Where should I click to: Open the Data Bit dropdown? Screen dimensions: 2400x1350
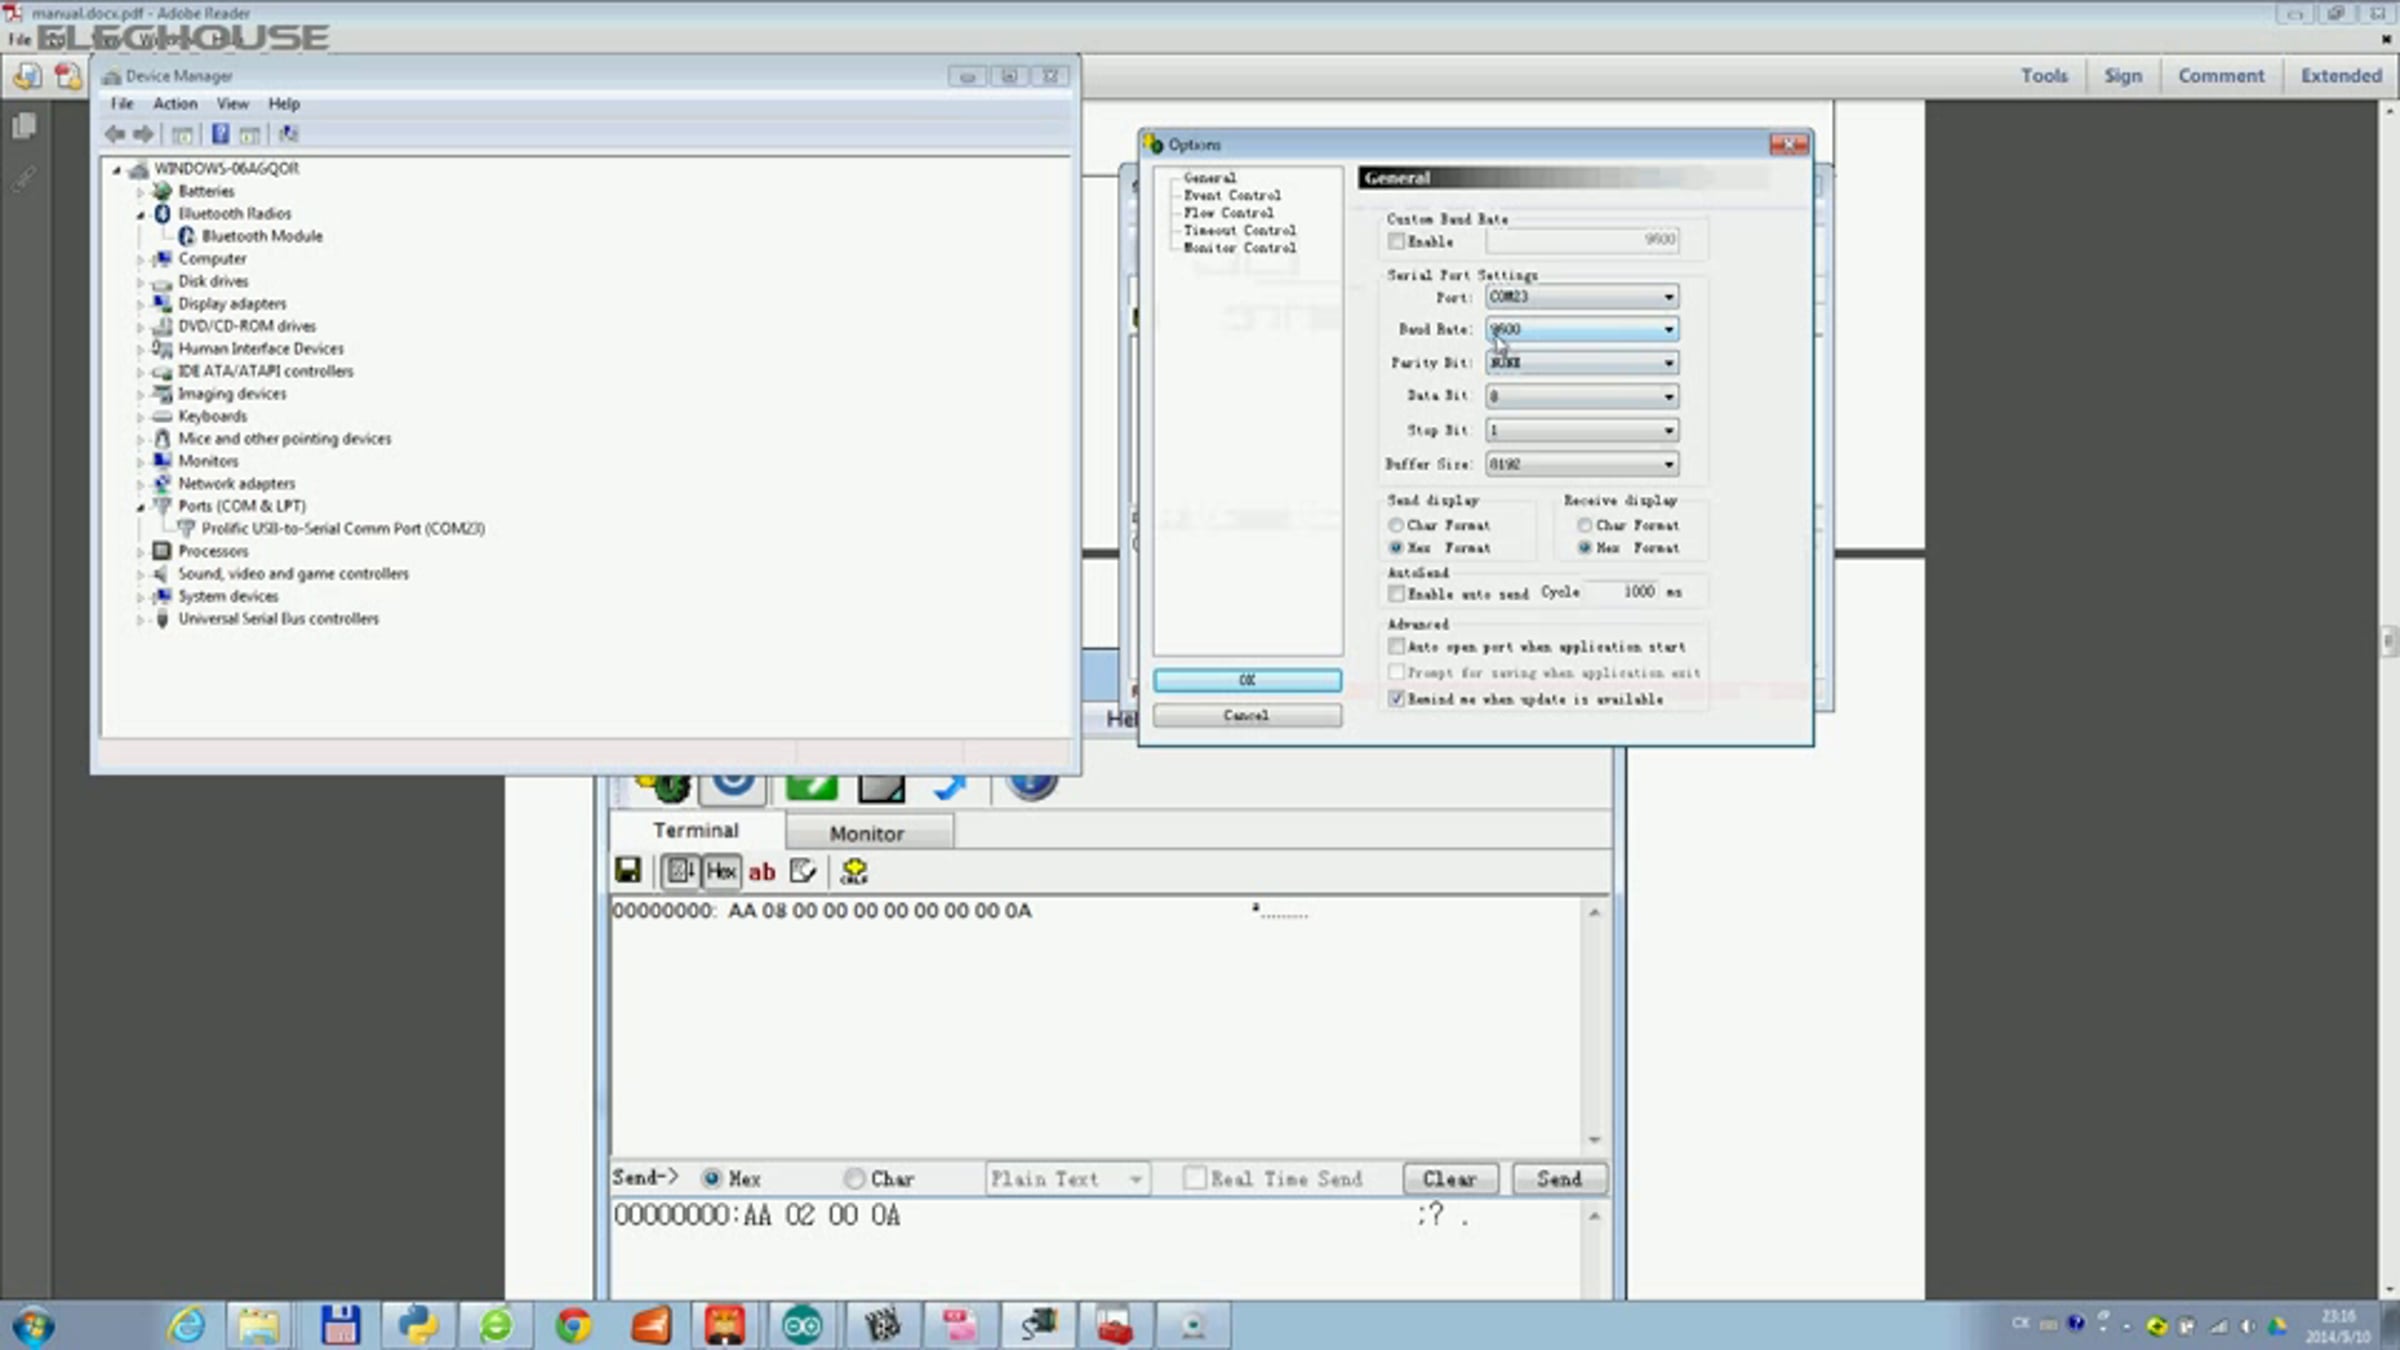1582,396
